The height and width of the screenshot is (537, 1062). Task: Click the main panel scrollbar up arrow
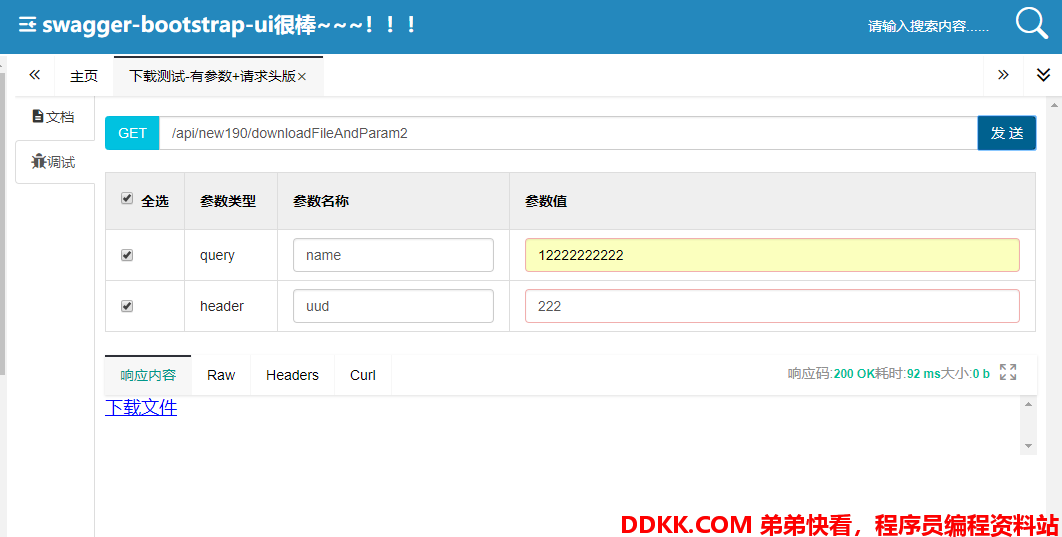(1054, 105)
